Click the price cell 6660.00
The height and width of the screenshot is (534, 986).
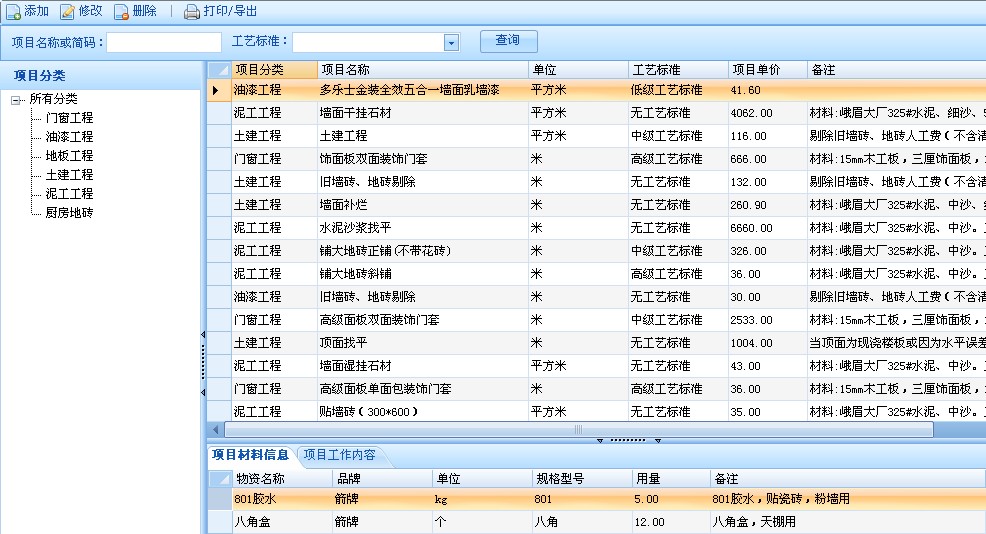(x=768, y=228)
